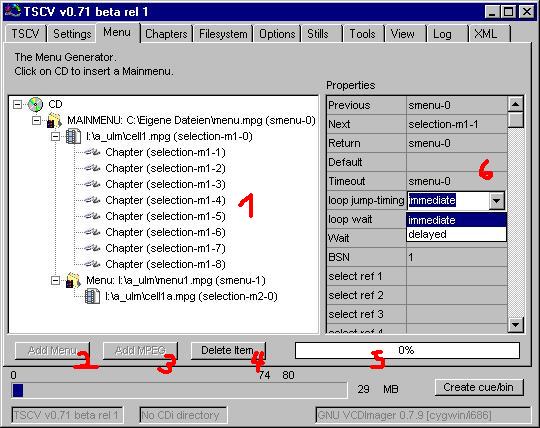This screenshot has width=540, height=428.
Task: Click the Delete Item button
Action: coord(228,350)
